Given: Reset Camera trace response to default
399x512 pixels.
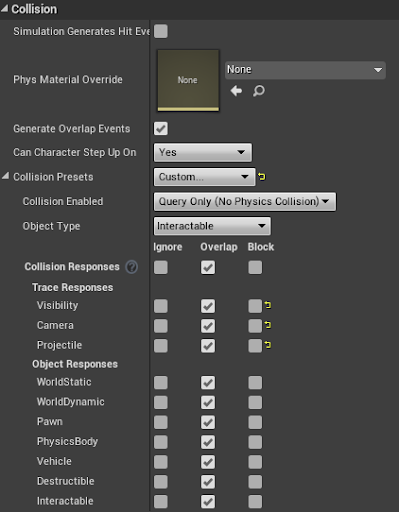Looking at the screenshot, I should (x=268, y=325).
